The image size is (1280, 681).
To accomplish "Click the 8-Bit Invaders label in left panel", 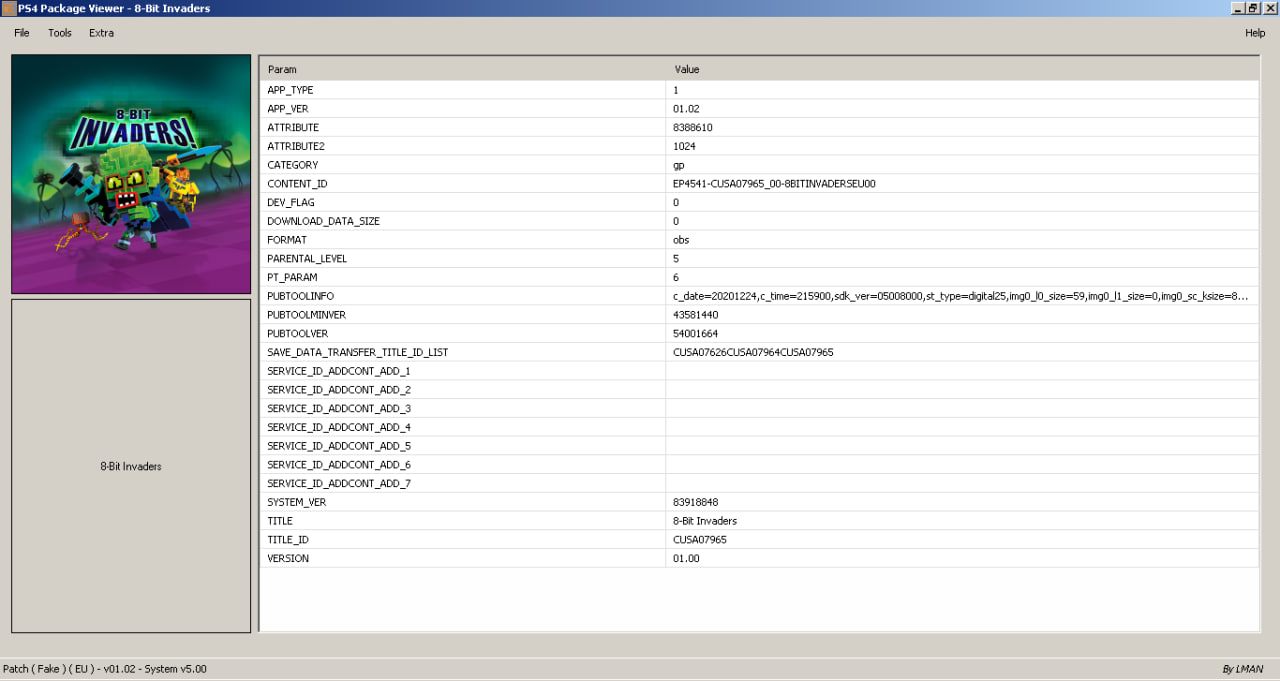I will tap(131, 467).
